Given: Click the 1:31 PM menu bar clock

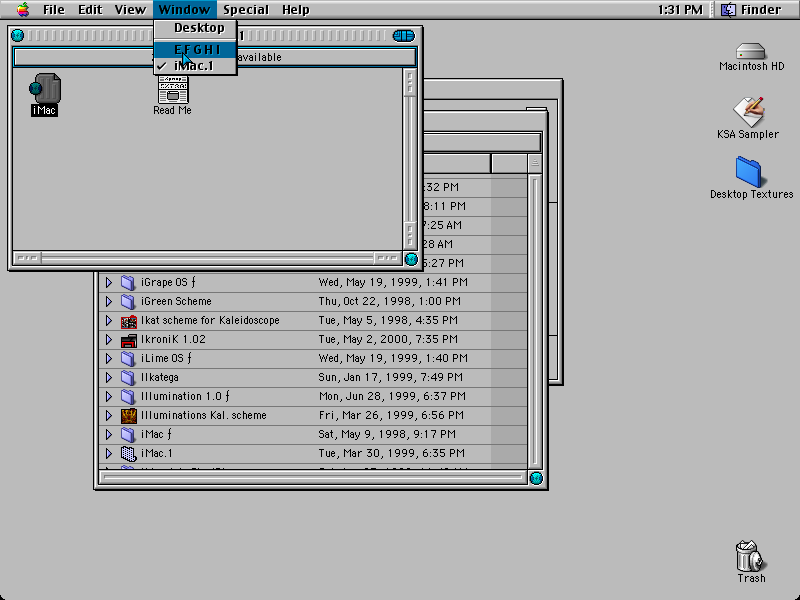Looking at the screenshot, I should [680, 10].
